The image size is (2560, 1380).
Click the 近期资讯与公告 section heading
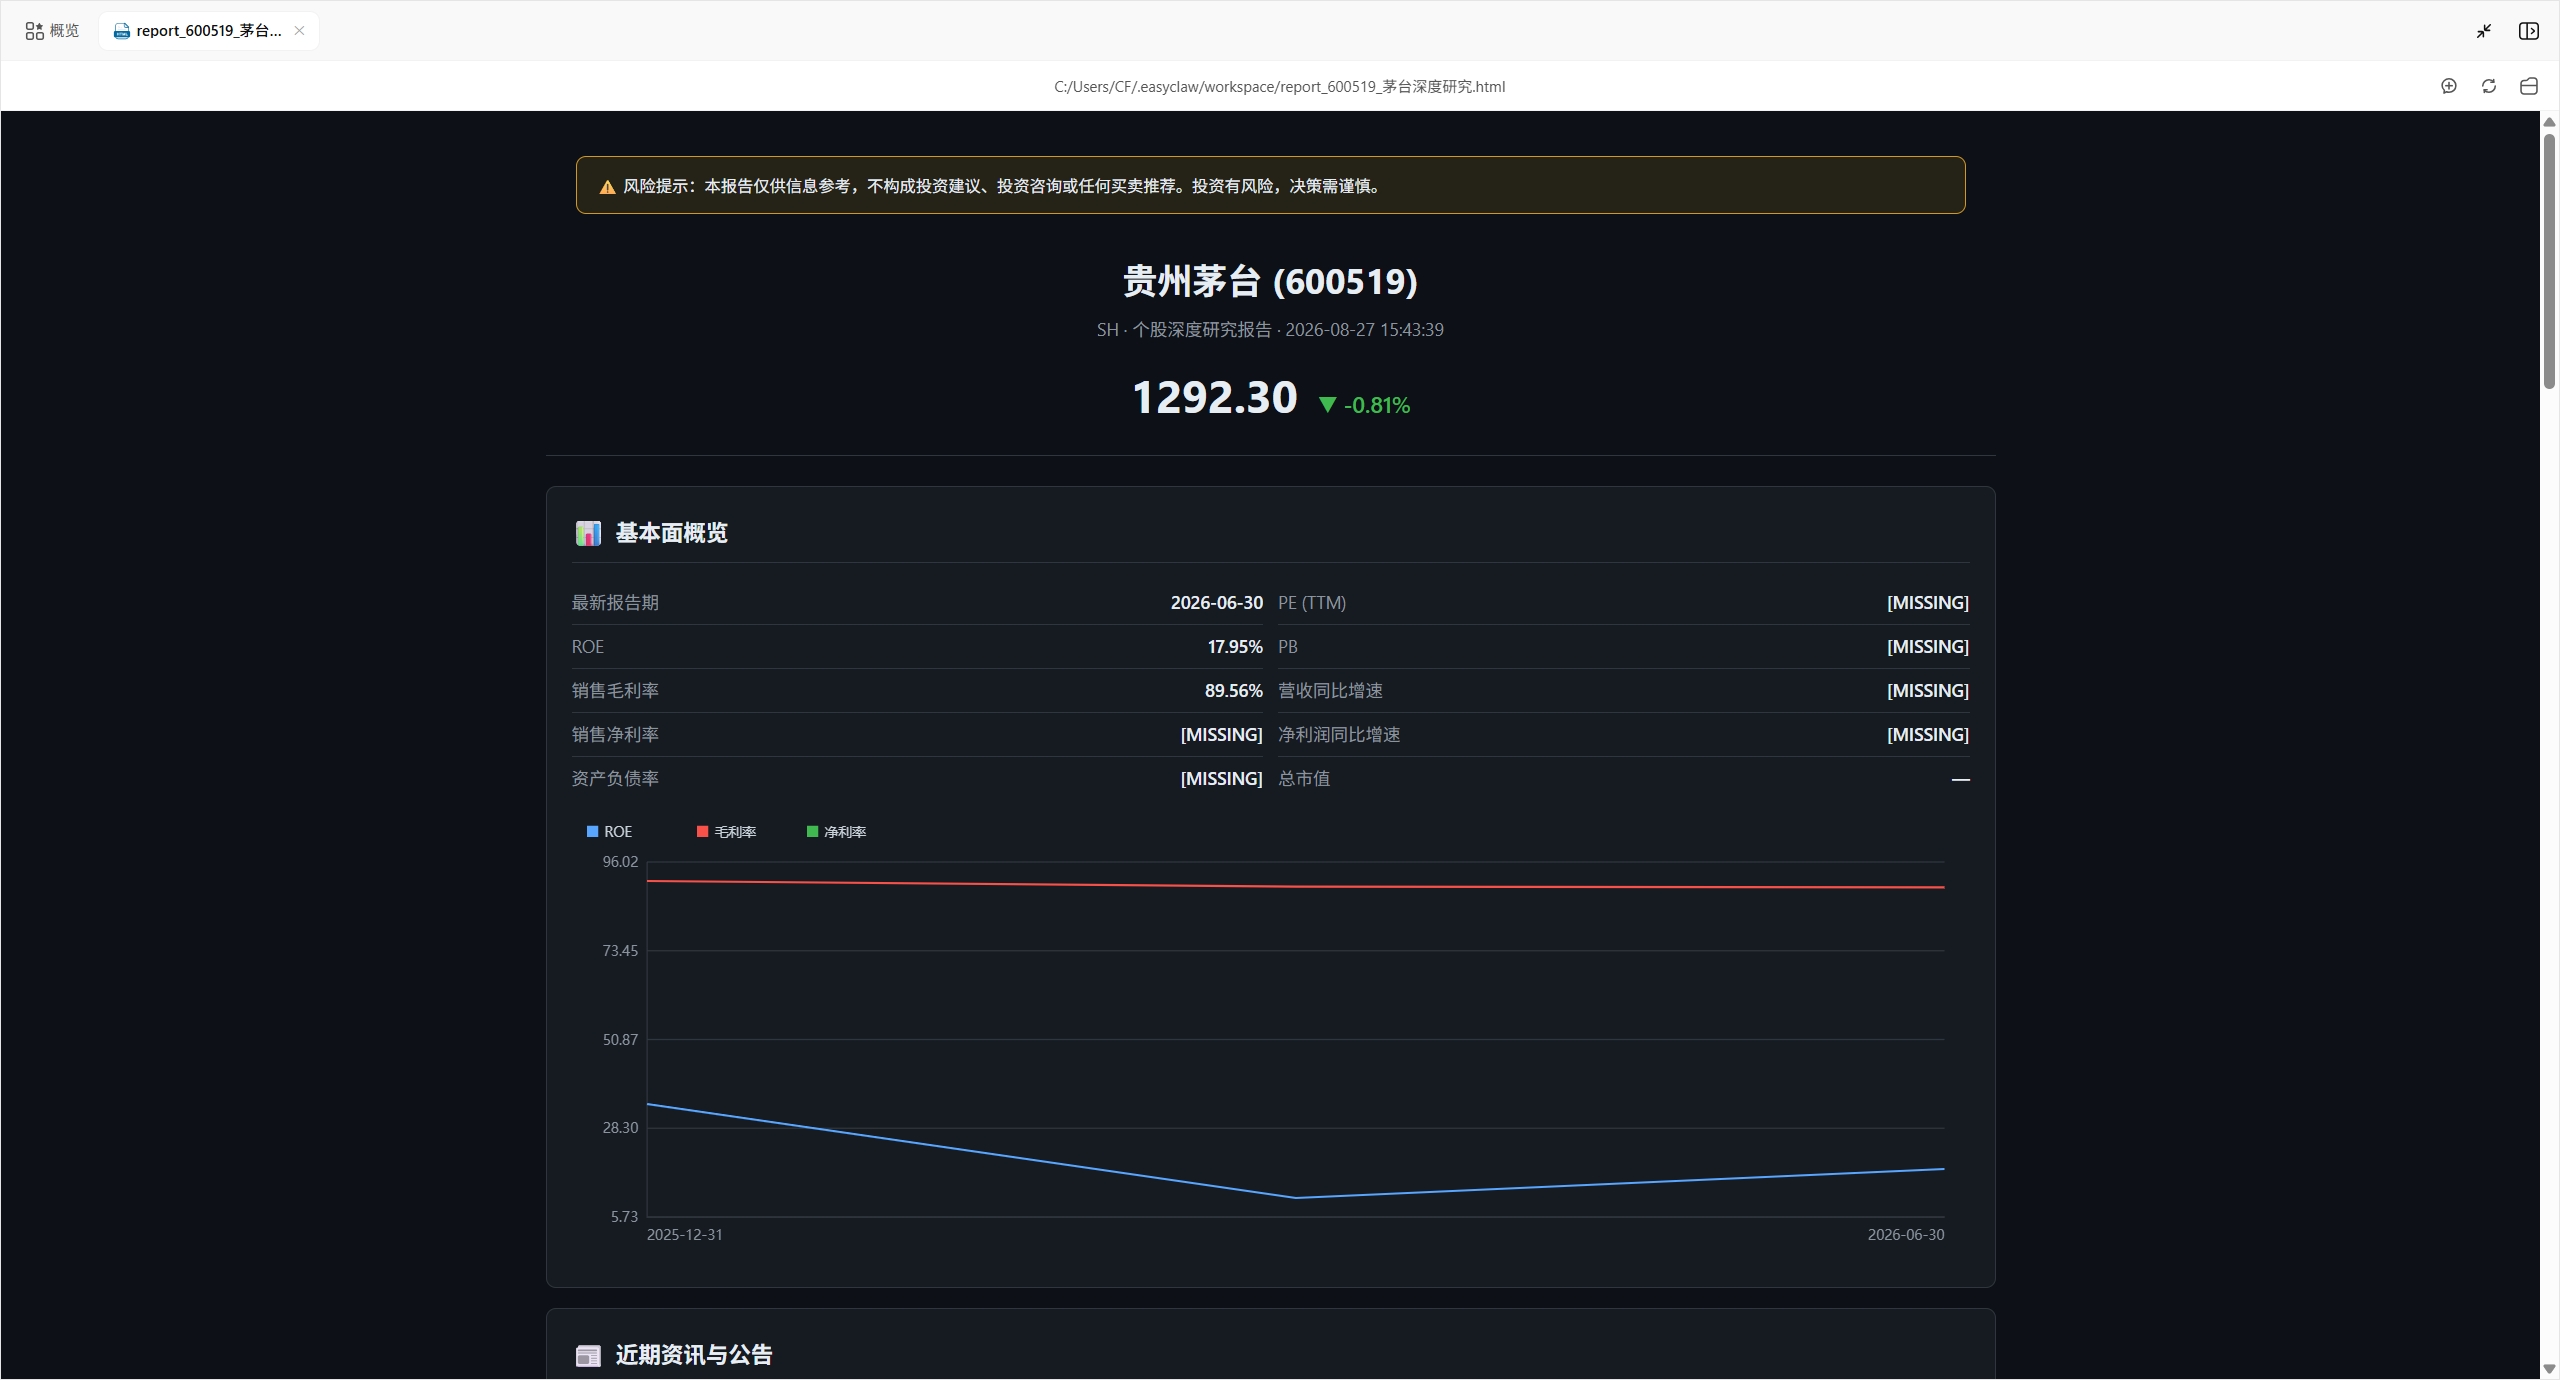pos(694,1355)
